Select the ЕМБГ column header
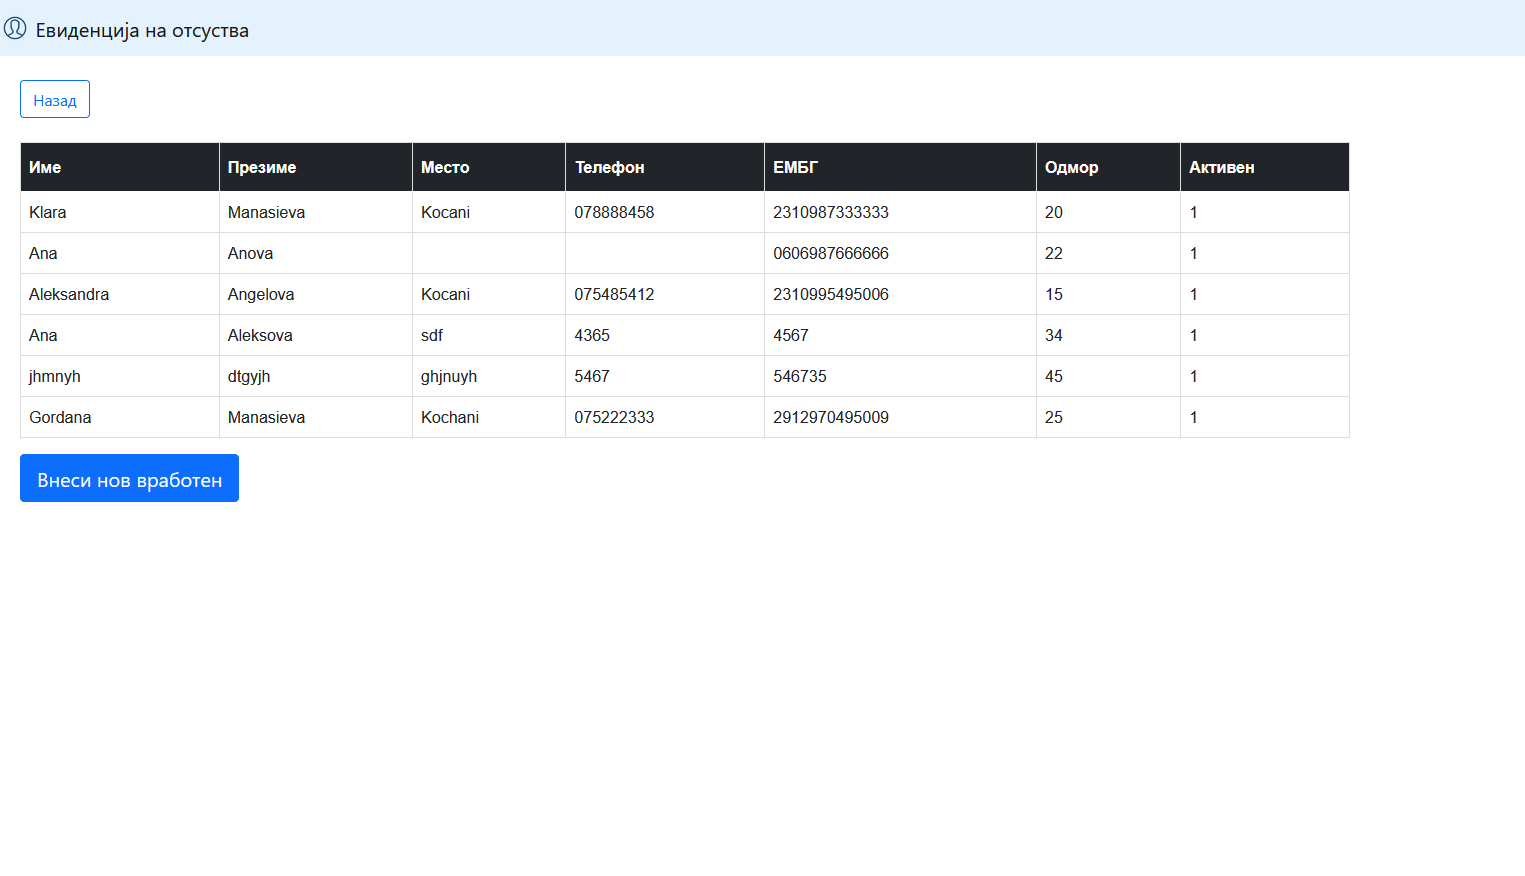 795,168
